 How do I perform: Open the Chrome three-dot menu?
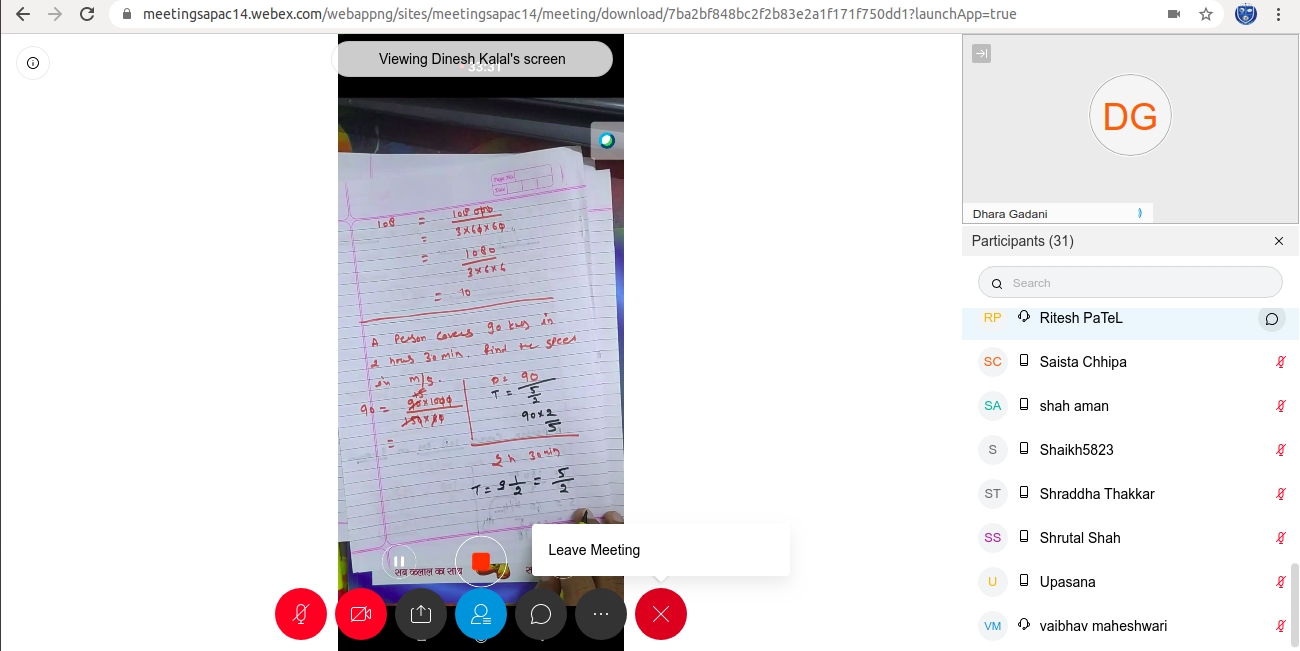1279,15
